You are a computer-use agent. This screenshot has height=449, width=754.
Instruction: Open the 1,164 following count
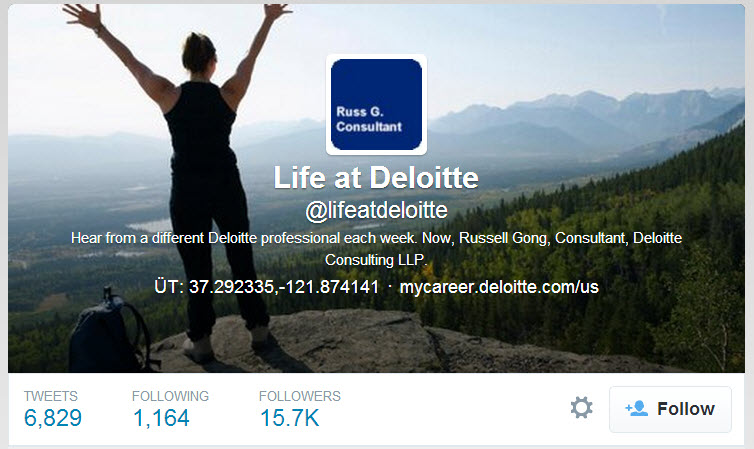161,418
